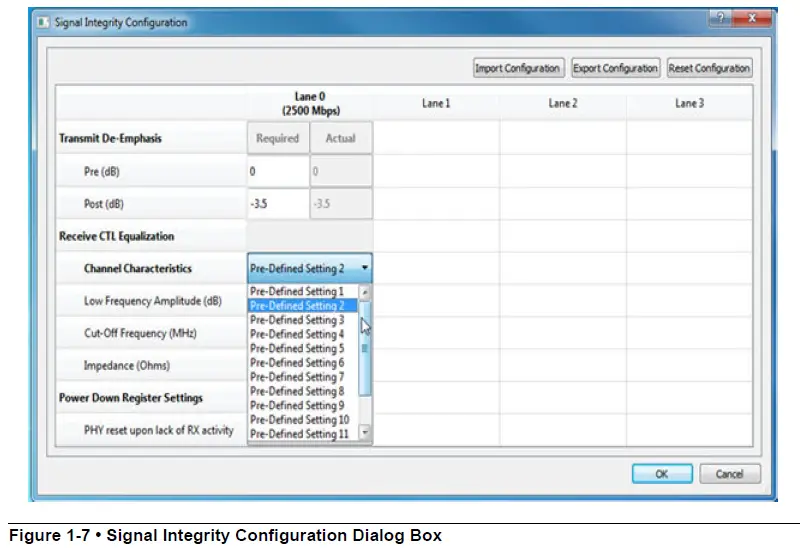Select Pre-Defined Setting 1 from list
This screenshot has height=548, width=800.
tap(303, 291)
